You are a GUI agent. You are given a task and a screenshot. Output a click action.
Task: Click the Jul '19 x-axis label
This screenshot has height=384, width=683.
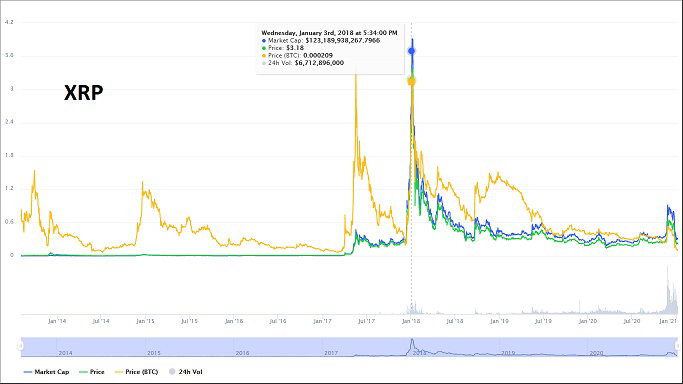pos(543,321)
